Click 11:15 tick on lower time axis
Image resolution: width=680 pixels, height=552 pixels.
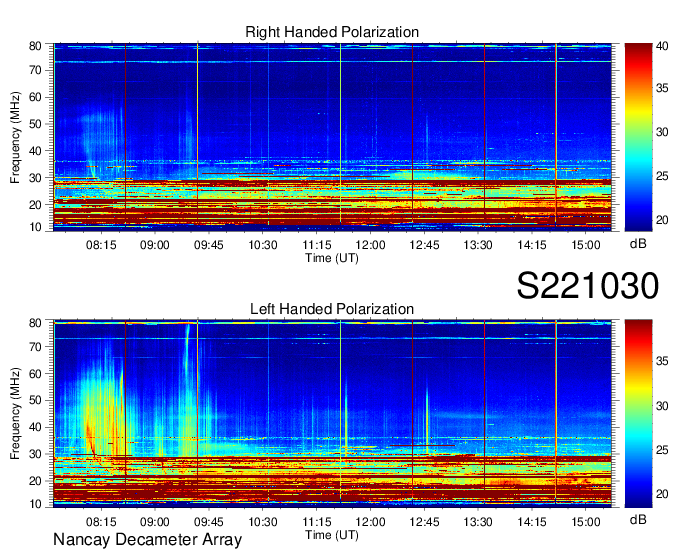point(317,522)
